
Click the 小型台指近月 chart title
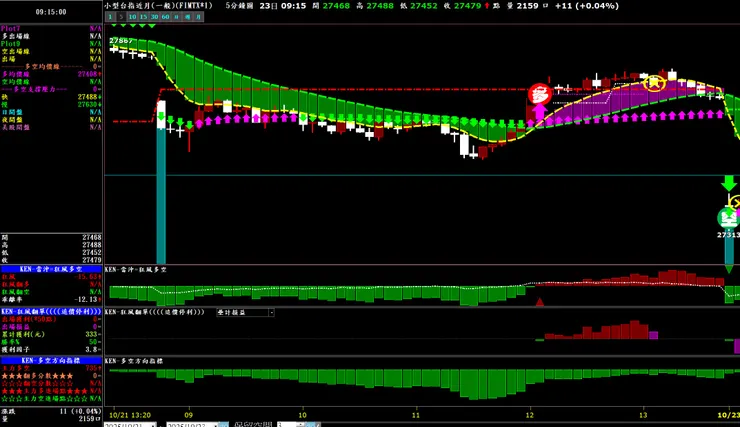coord(158,6)
